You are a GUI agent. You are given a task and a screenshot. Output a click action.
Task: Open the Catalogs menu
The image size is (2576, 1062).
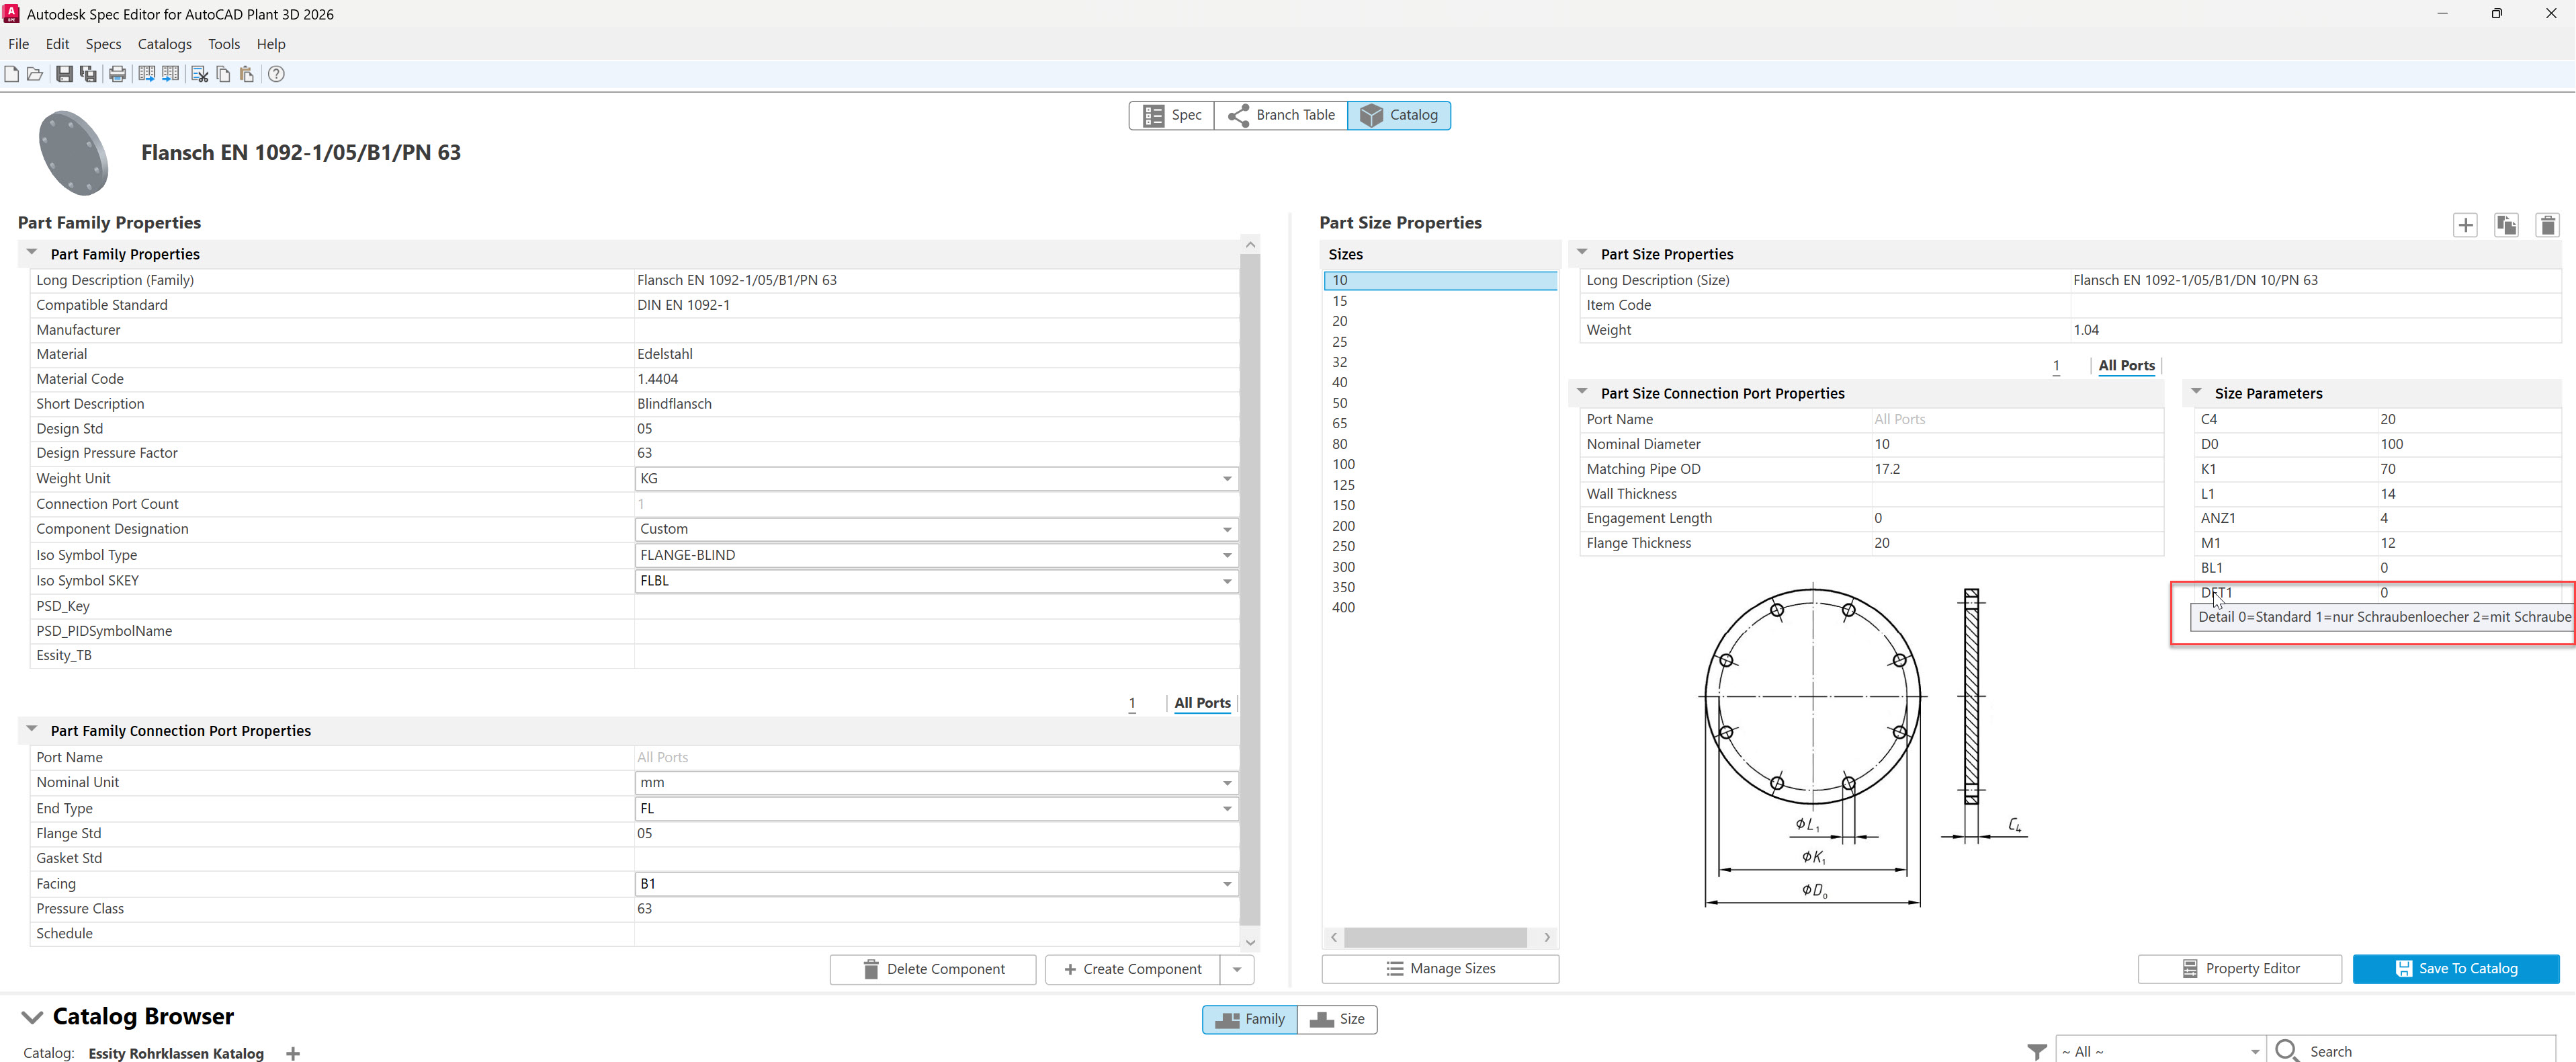click(165, 44)
